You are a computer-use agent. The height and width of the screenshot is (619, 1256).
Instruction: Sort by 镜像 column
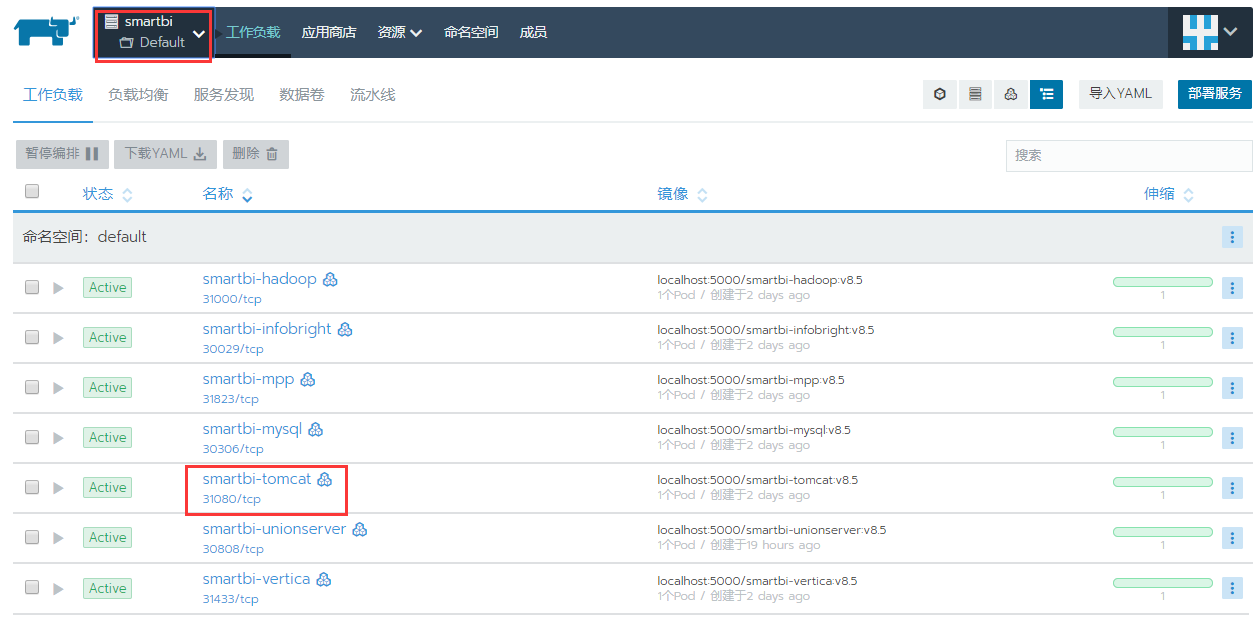pos(683,194)
